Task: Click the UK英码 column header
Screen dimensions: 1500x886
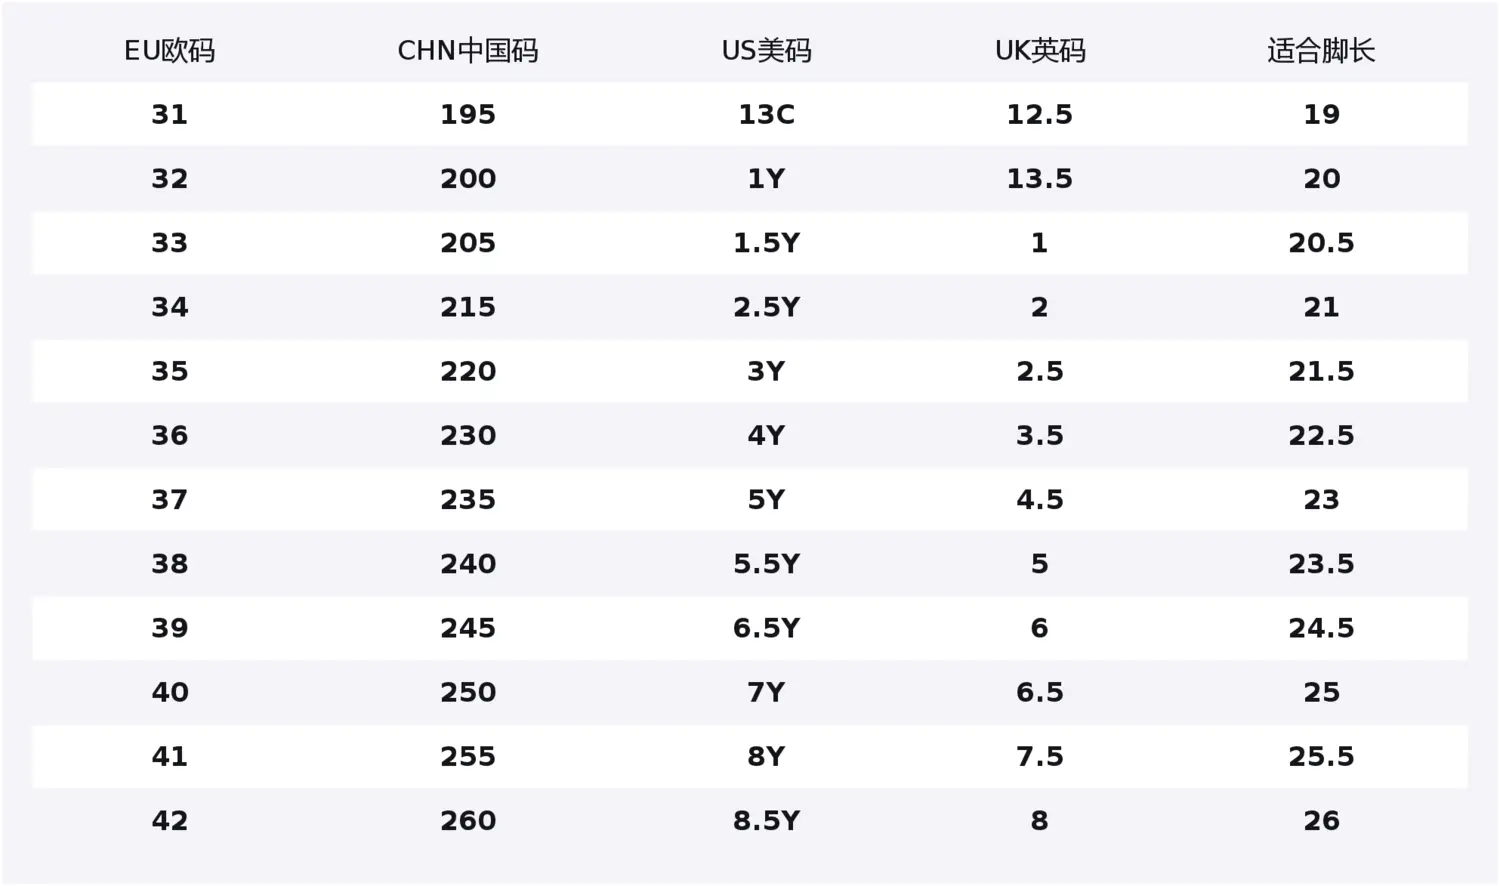Action: (1040, 51)
